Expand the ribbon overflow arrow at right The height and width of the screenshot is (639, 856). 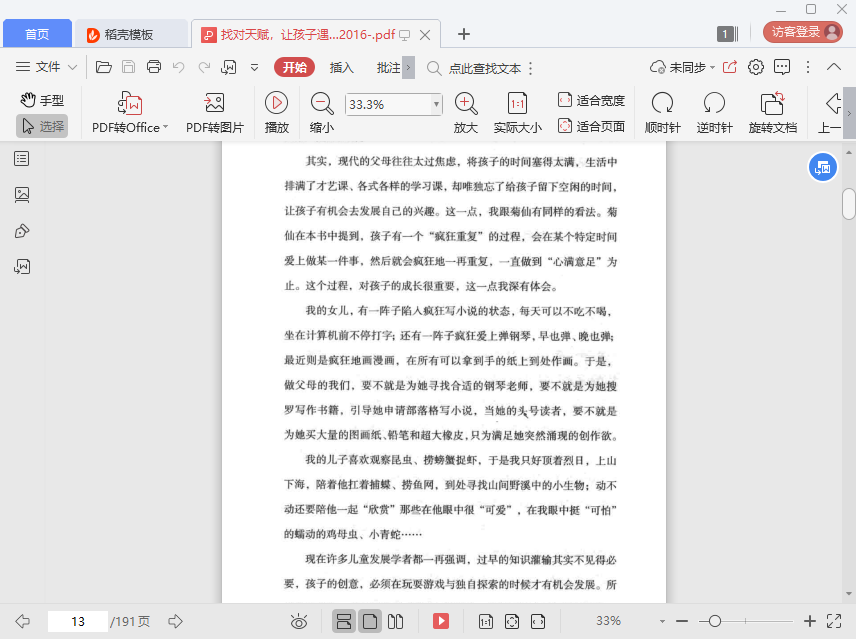[849, 113]
